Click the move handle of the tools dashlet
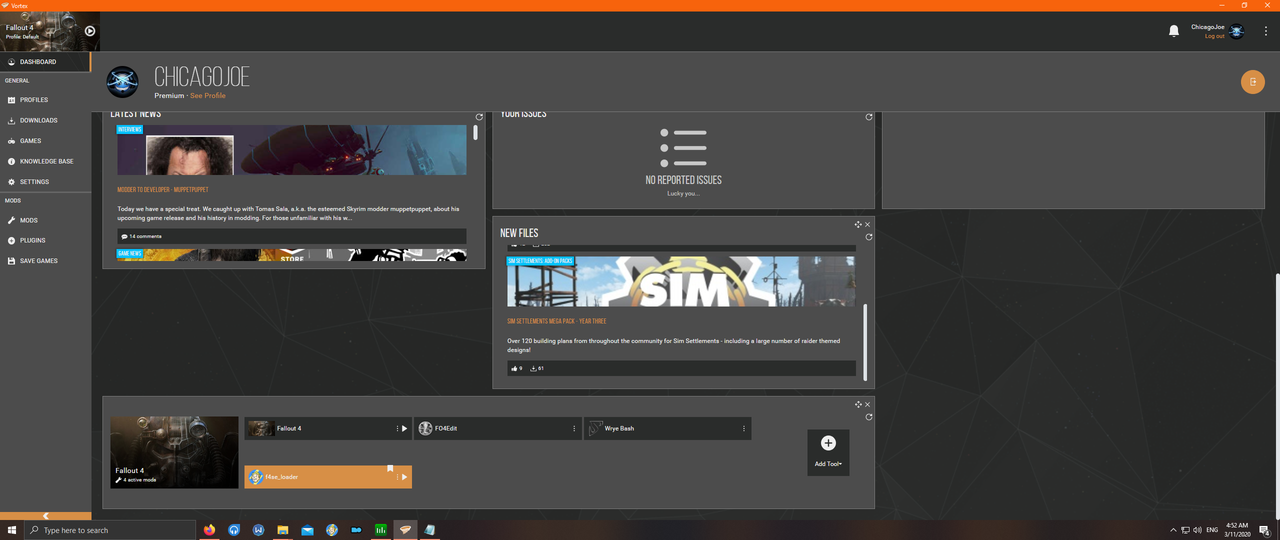The image size is (1280, 540). (x=858, y=405)
